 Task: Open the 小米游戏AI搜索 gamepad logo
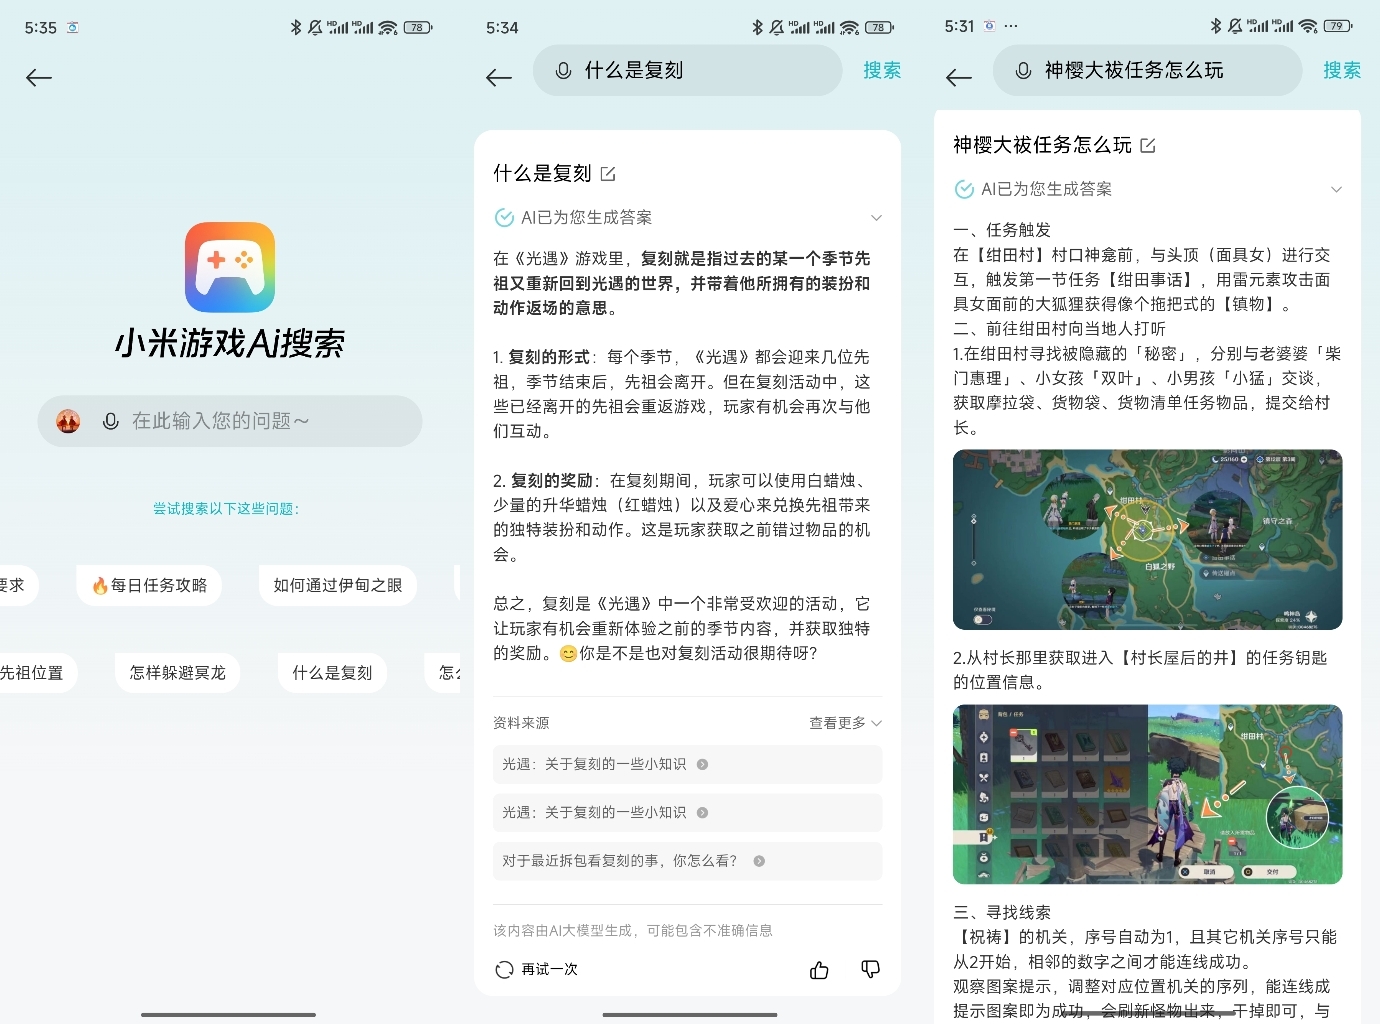tap(230, 267)
